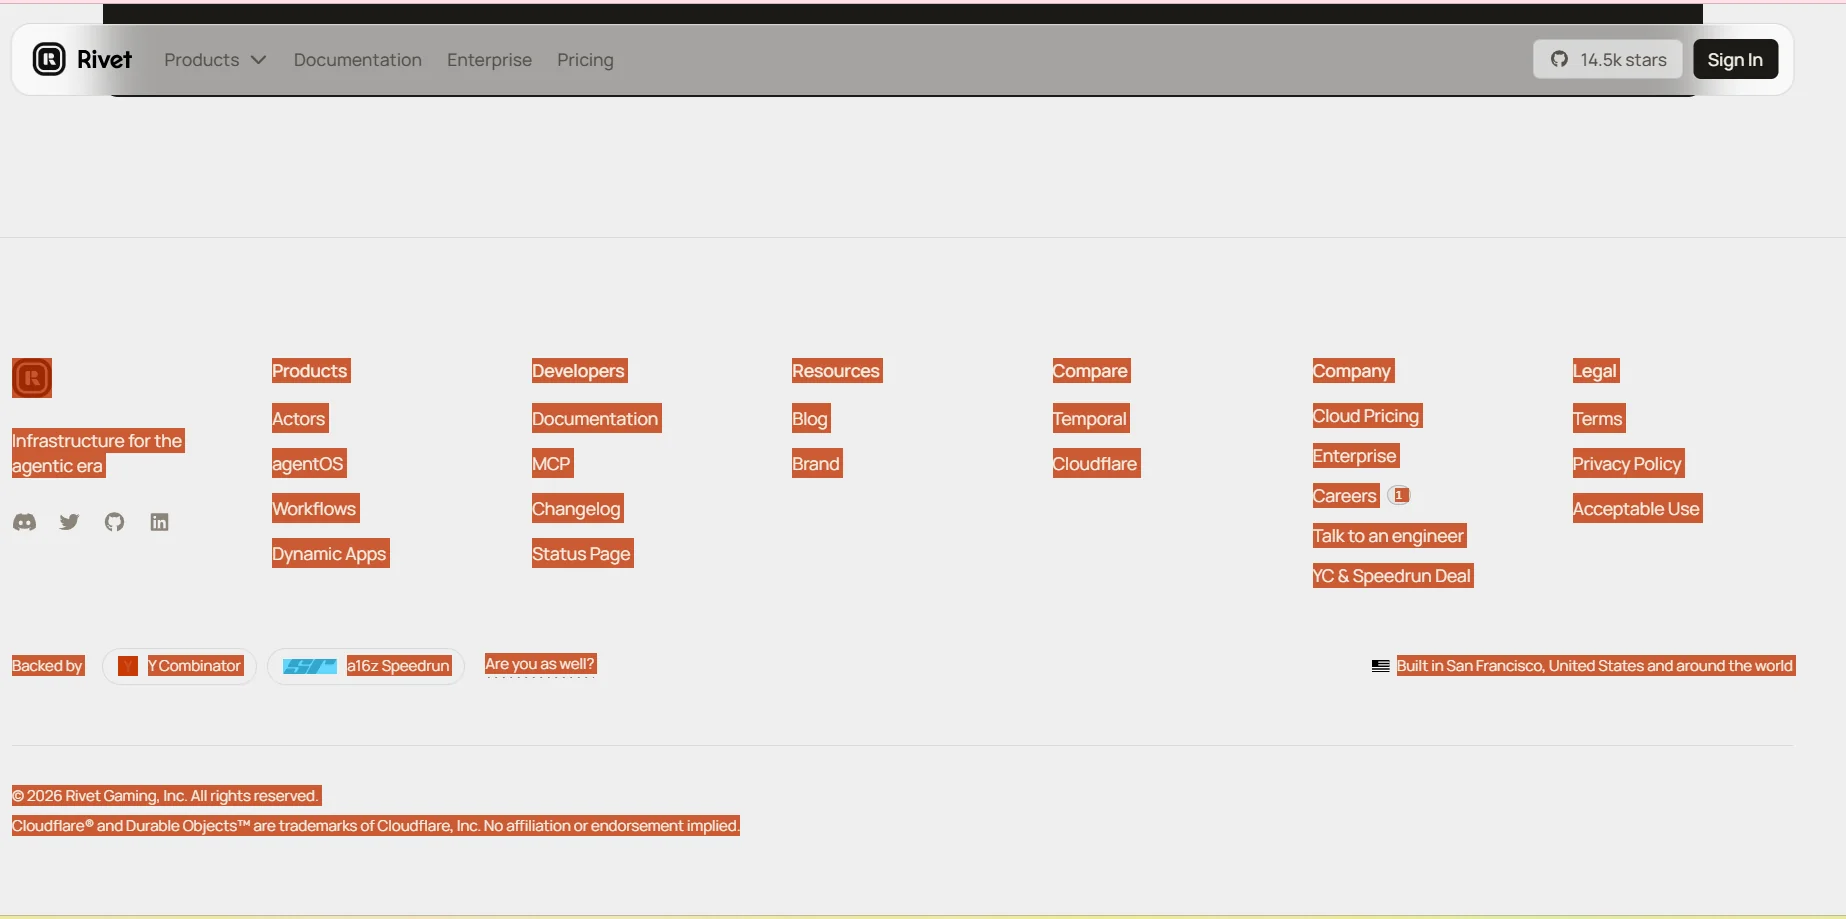
Task: Open the MCP footer link
Action: (552, 464)
